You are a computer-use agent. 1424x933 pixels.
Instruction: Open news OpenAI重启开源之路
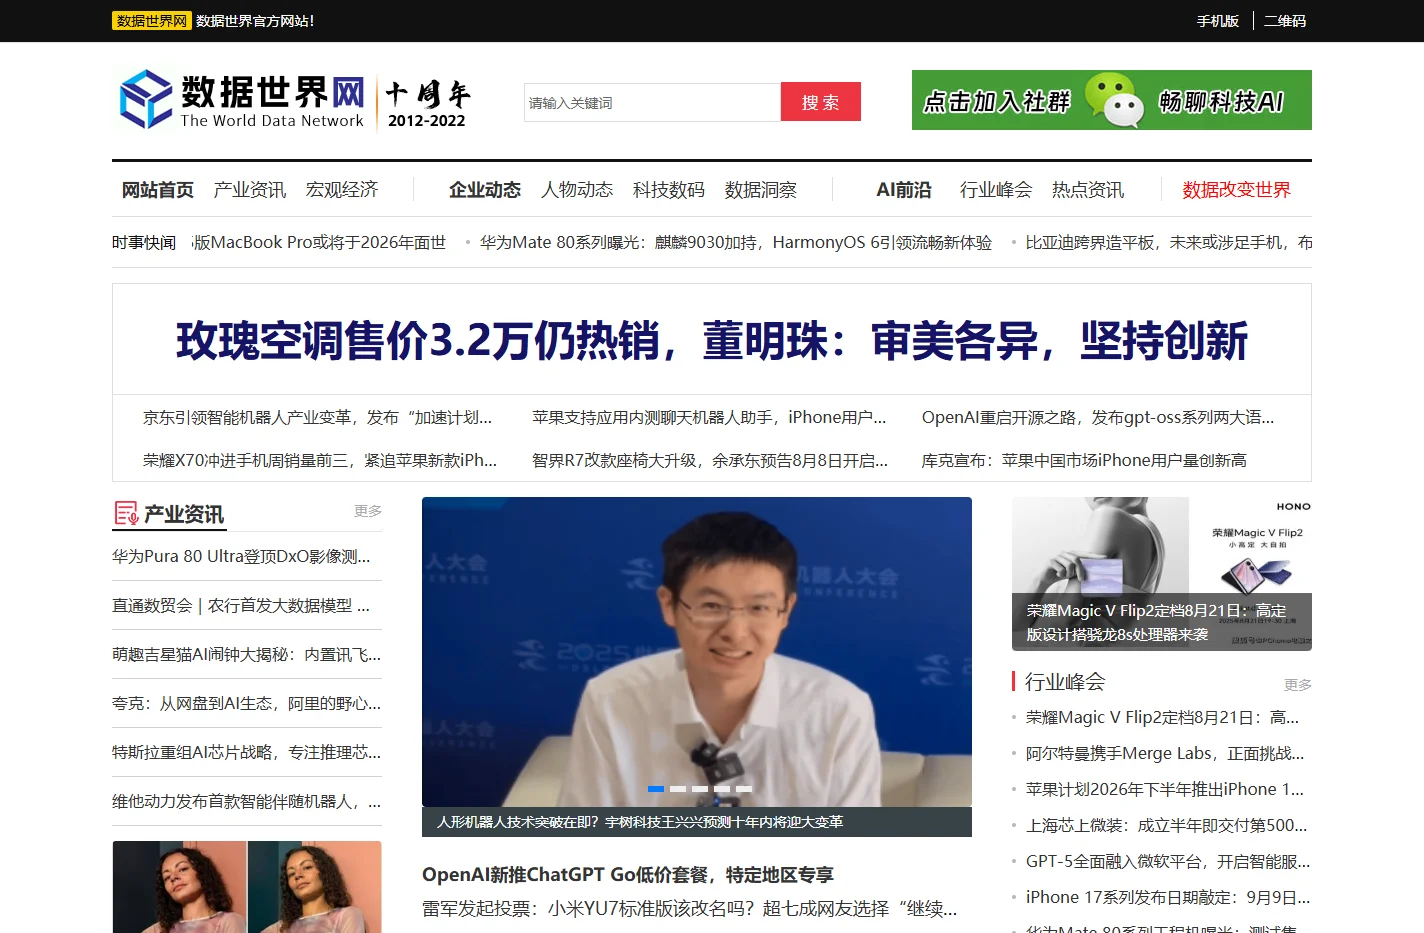1098,417
